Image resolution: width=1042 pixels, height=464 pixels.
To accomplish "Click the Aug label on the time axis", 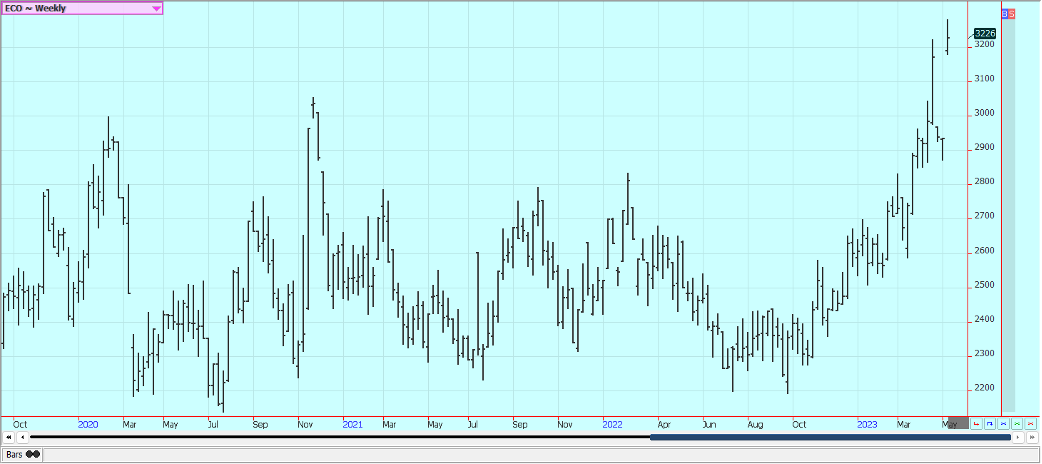I will pyautogui.click(x=755, y=424).
